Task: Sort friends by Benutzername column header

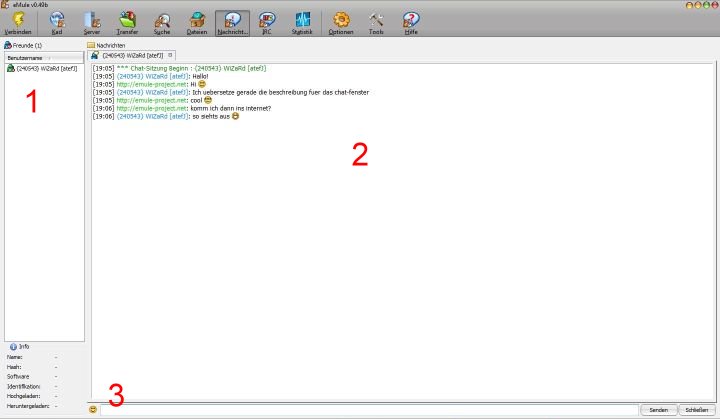Action: (x=42, y=58)
